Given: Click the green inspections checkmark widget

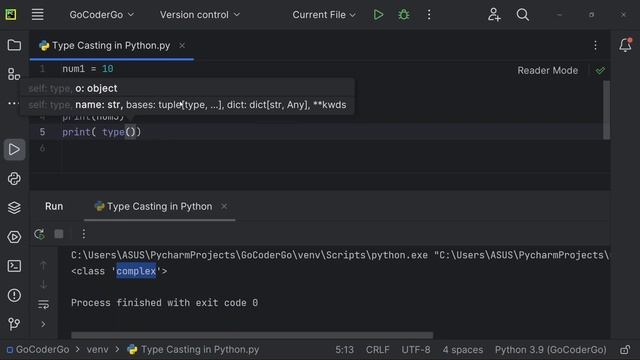Looking at the screenshot, I should (x=600, y=71).
